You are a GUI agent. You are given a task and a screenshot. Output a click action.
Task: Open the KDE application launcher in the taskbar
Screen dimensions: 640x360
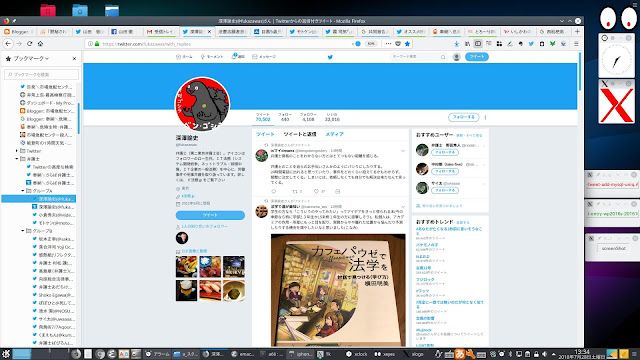(6, 354)
